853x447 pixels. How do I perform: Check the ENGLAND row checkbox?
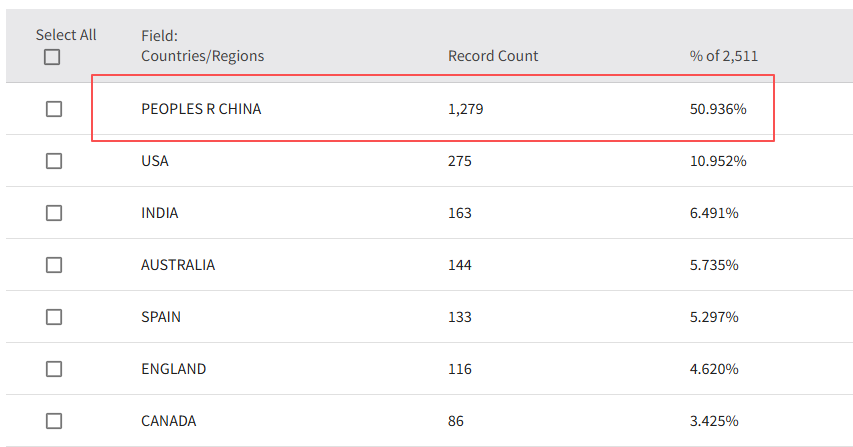point(54,369)
